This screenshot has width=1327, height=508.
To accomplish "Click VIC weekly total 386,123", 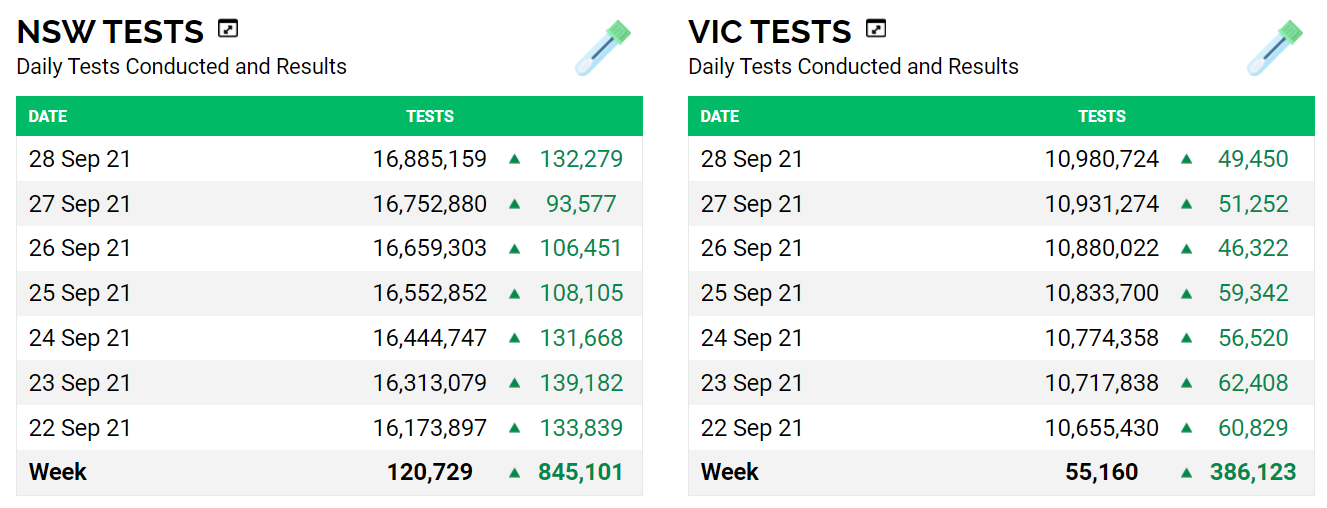I will [1253, 472].
